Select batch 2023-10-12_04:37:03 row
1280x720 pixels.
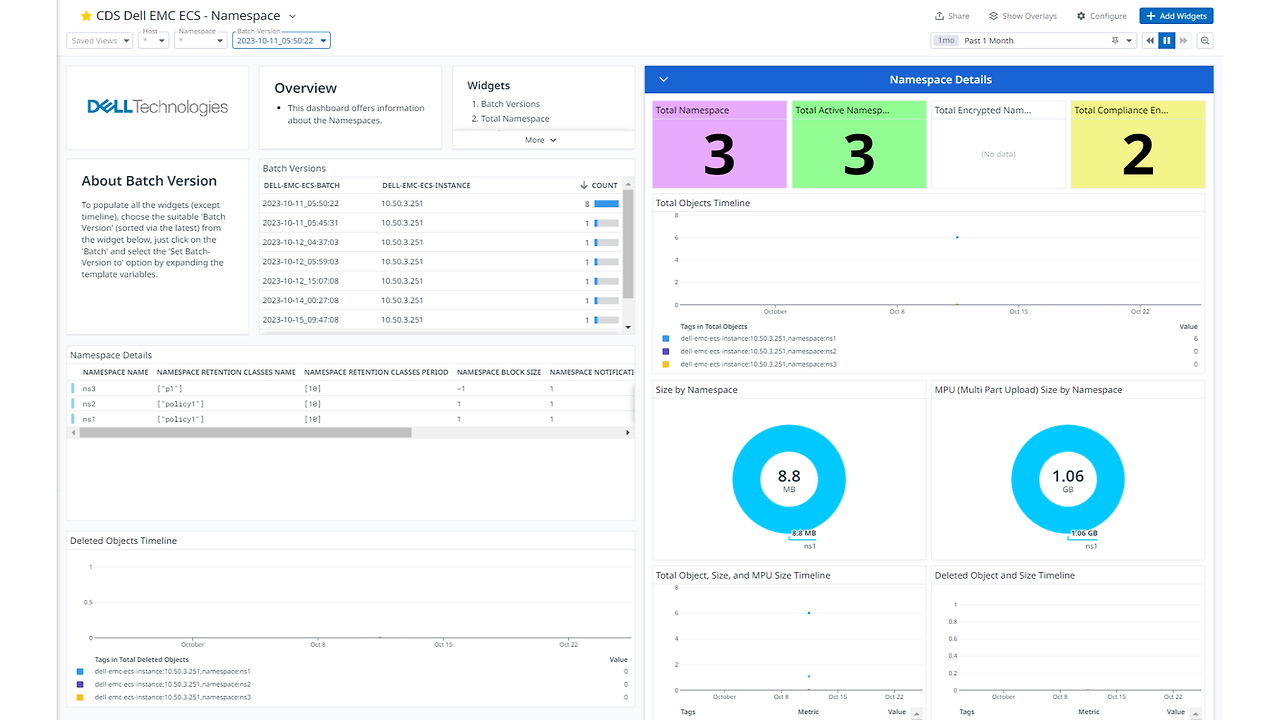(441, 242)
